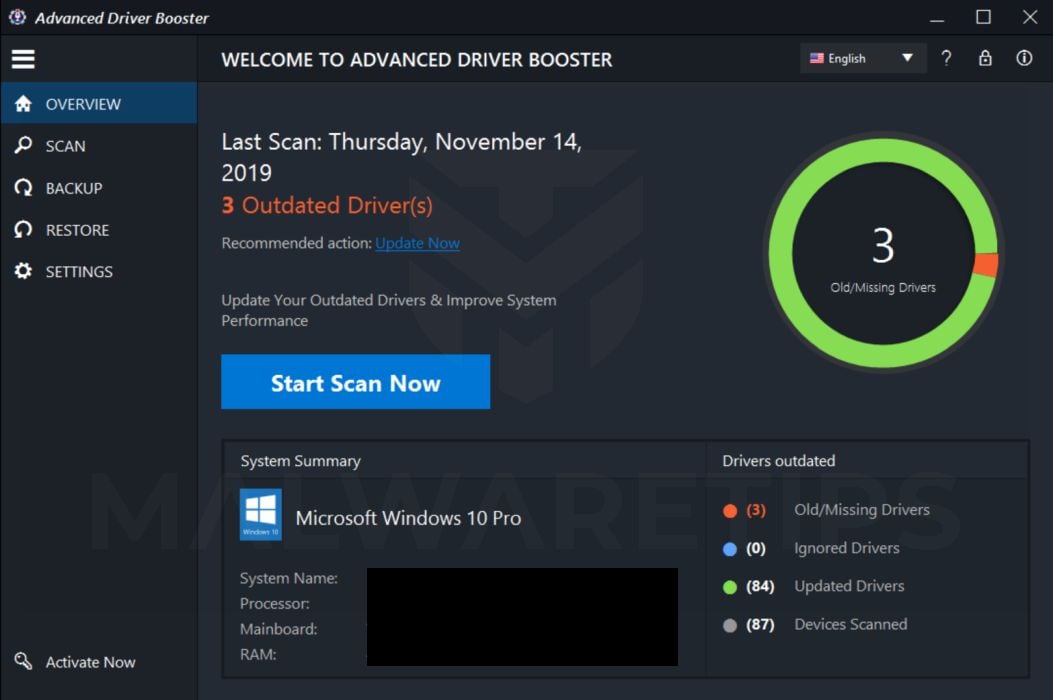The width and height of the screenshot is (1053, 700).
Task: Click the Settings gear icon
Action: pos(24,271)
